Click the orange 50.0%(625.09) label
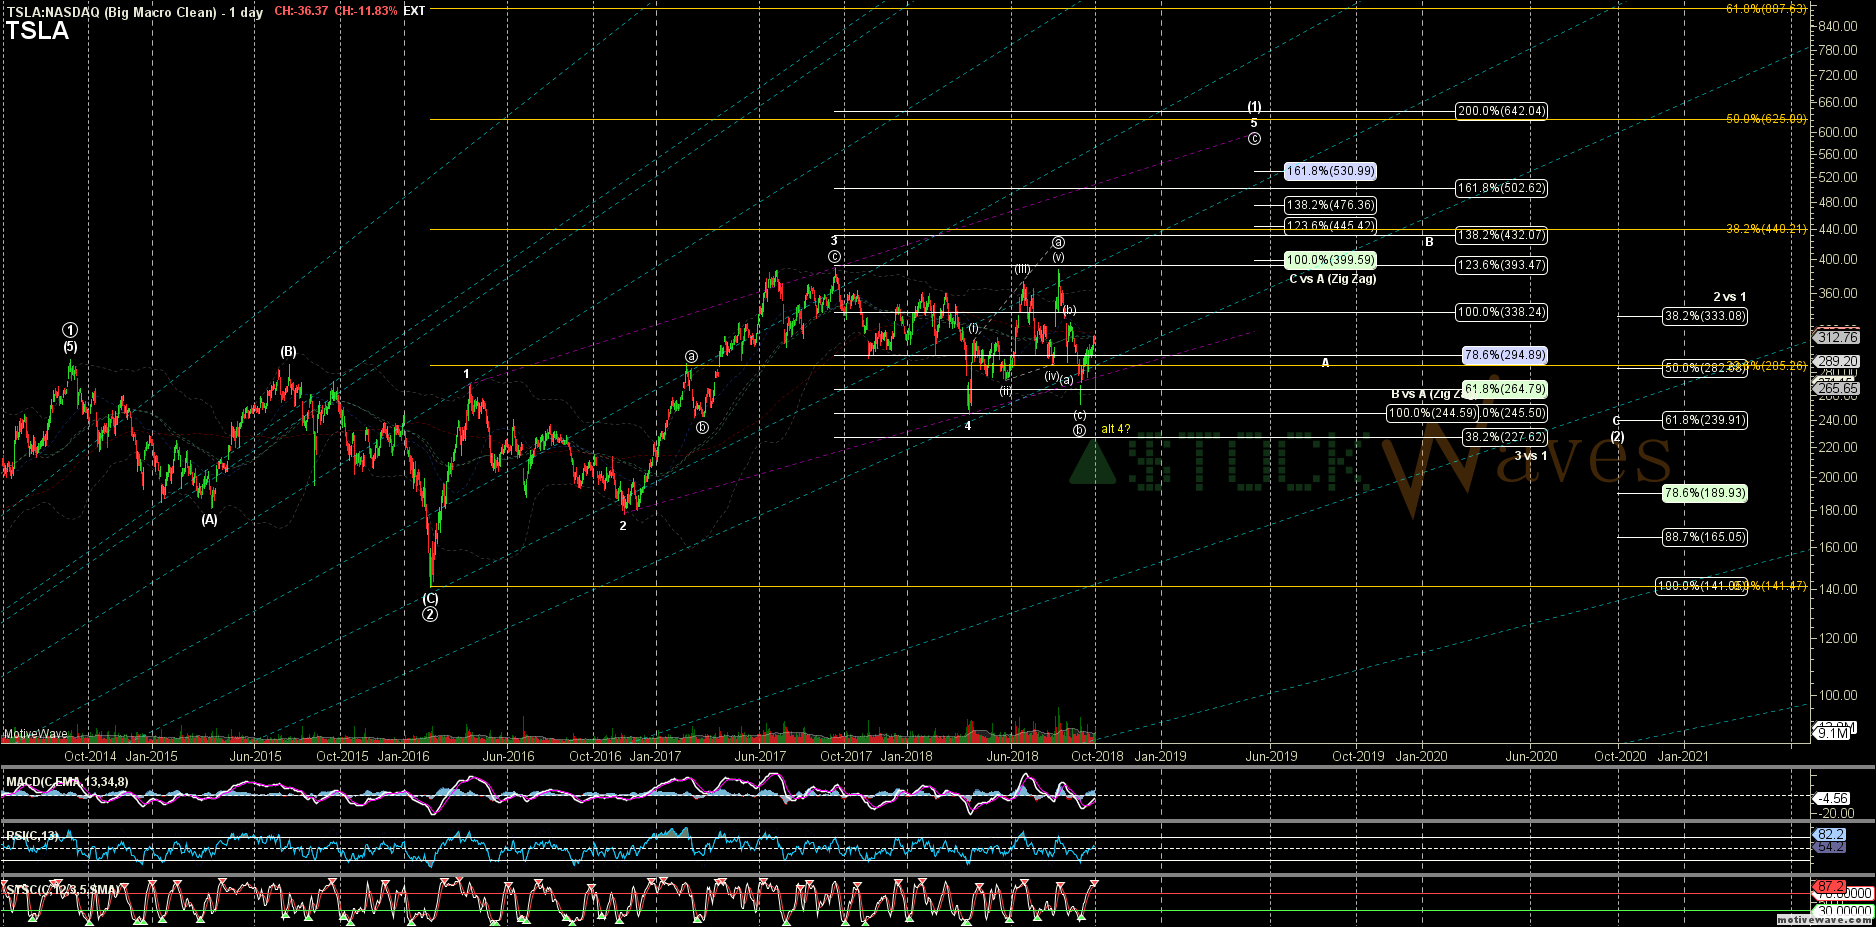The height and width of the screenshot is (927, 1876). click(x=1766, y=119)
